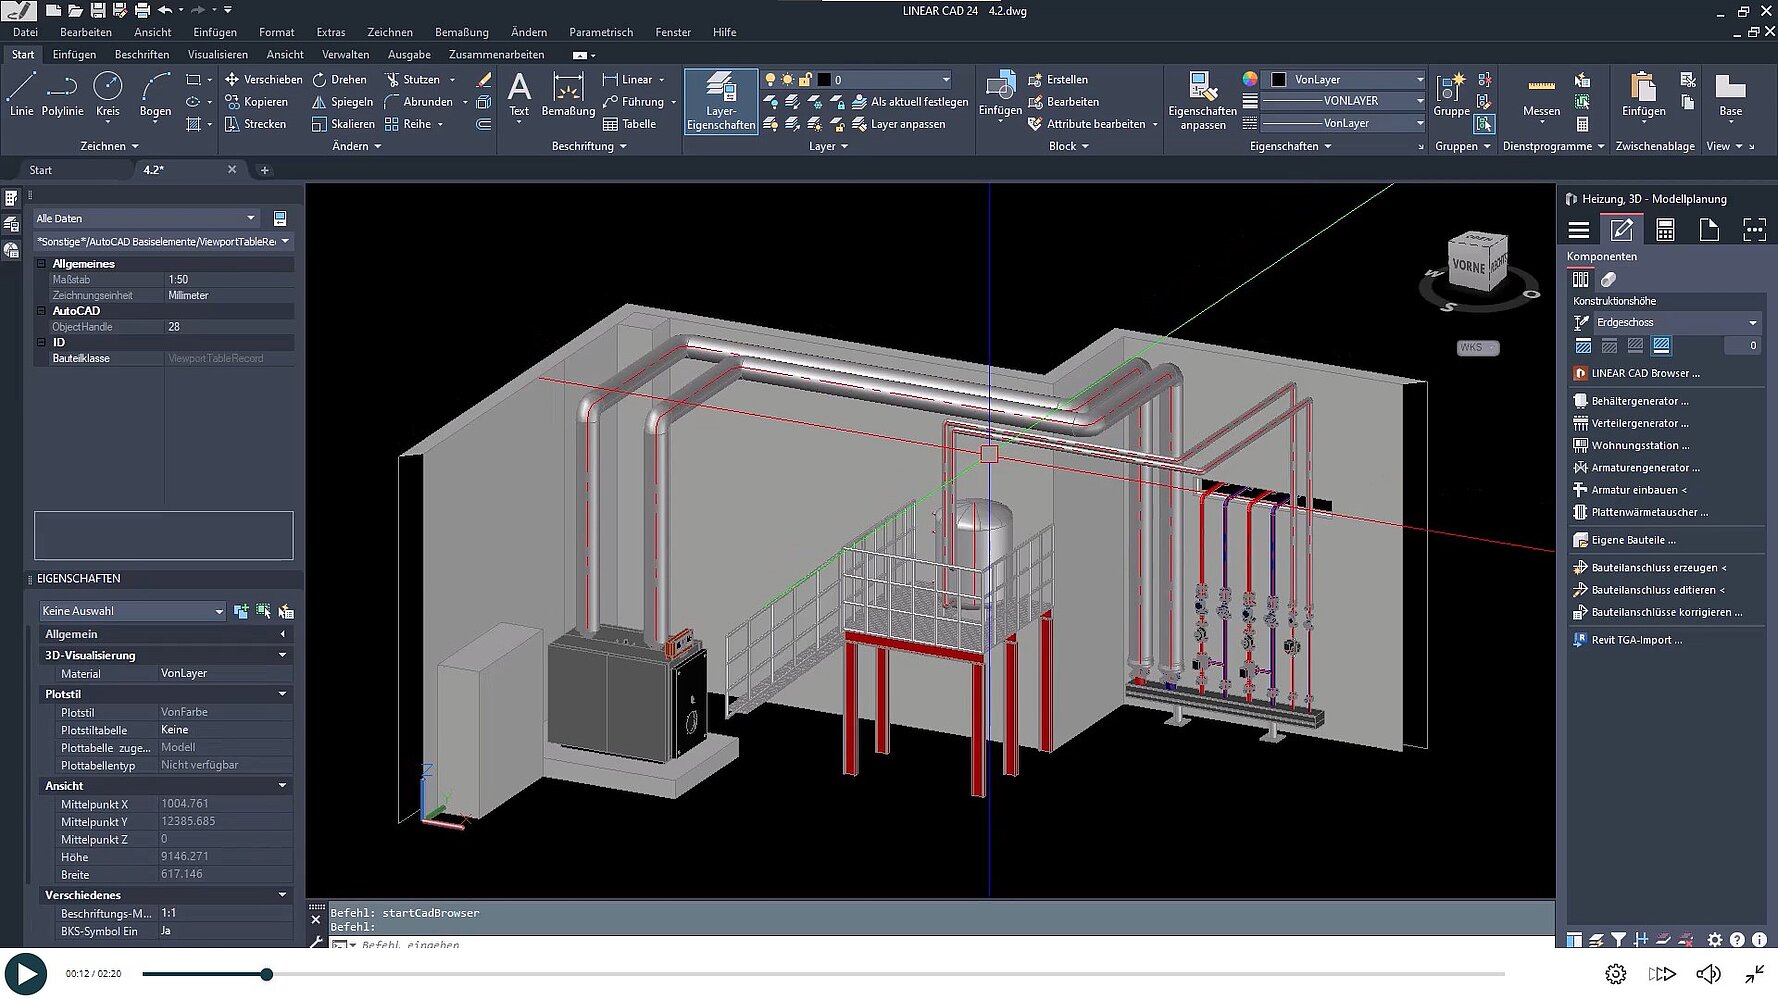Switch to the Beschriften ribbon tab
1778x1000 pixels.
[x=142, y=55]
